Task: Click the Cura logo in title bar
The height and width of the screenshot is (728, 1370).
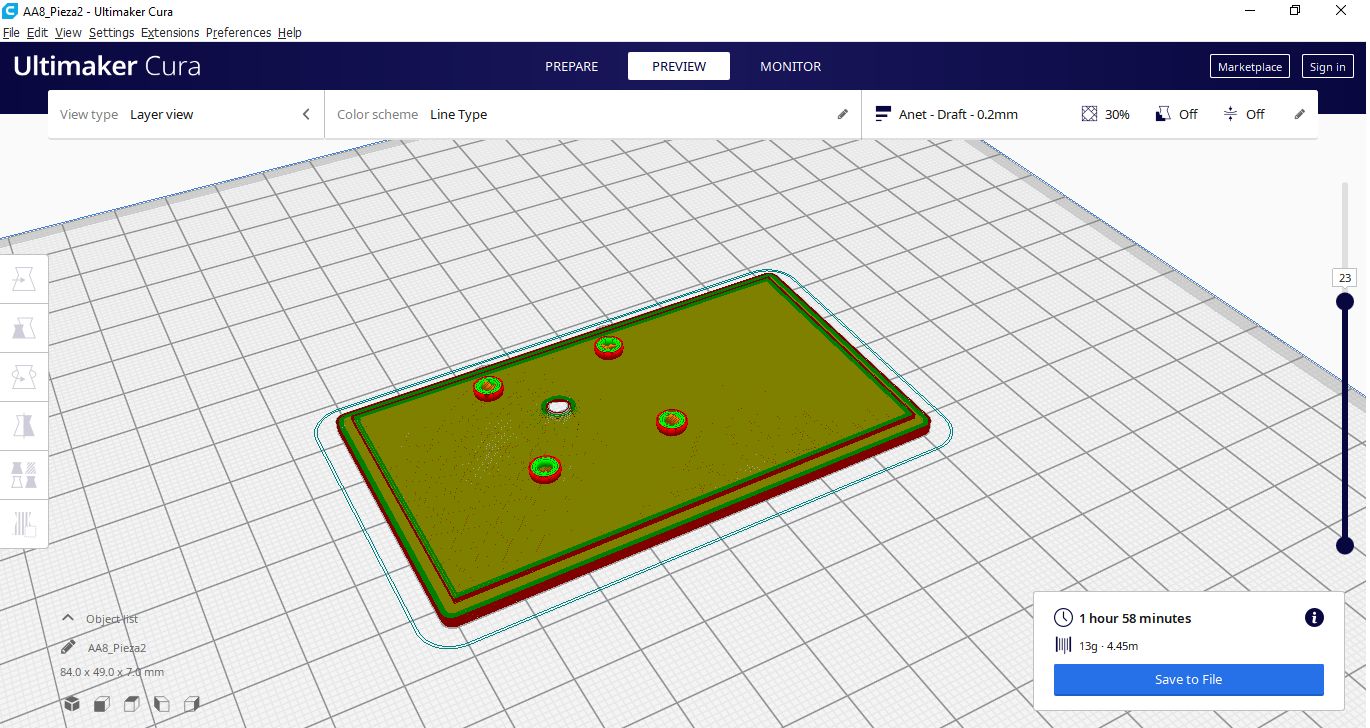Action: (x=10, y=10)
